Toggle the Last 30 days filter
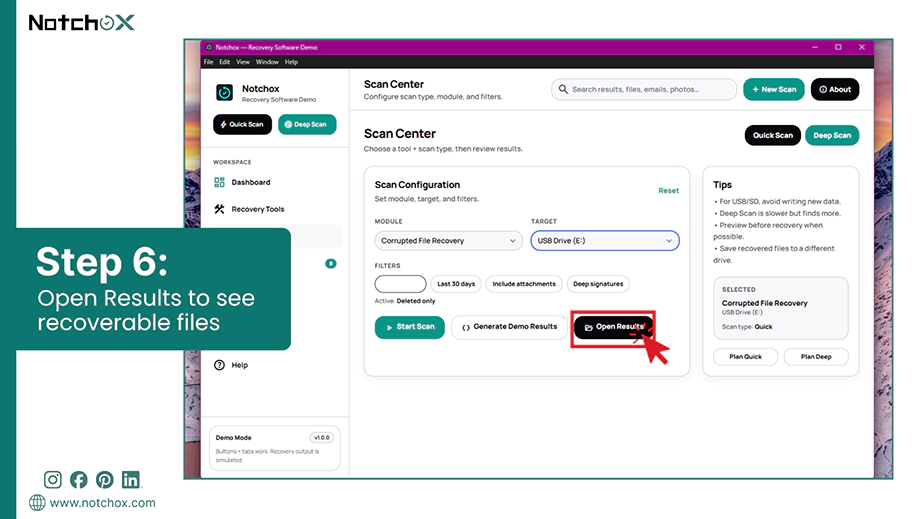Viewport: 922px width, 519px height. pyautogui.click(x=456, y=284)
